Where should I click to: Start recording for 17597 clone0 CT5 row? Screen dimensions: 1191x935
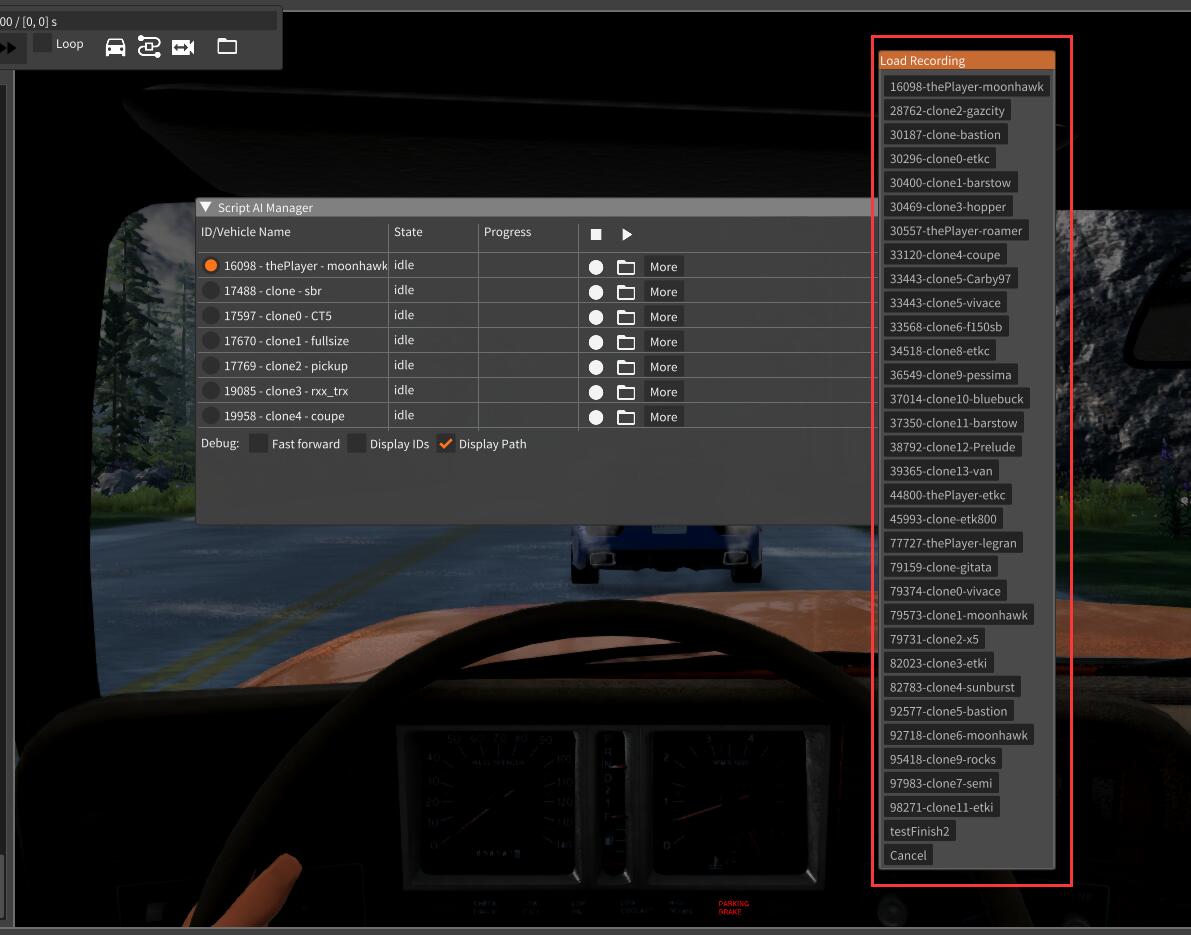(596, 317)
